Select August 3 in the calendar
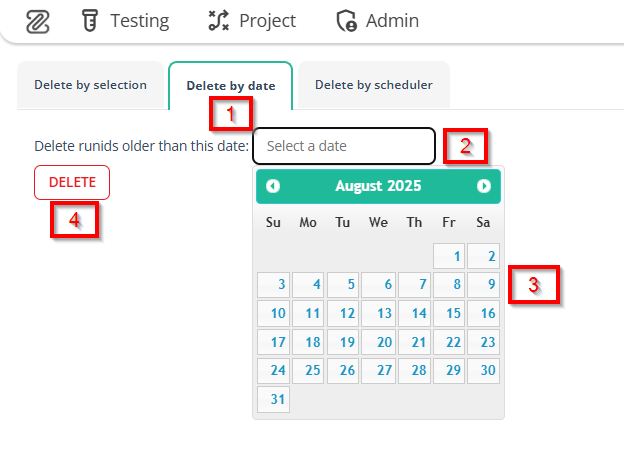624x463 pixels. 274,285
